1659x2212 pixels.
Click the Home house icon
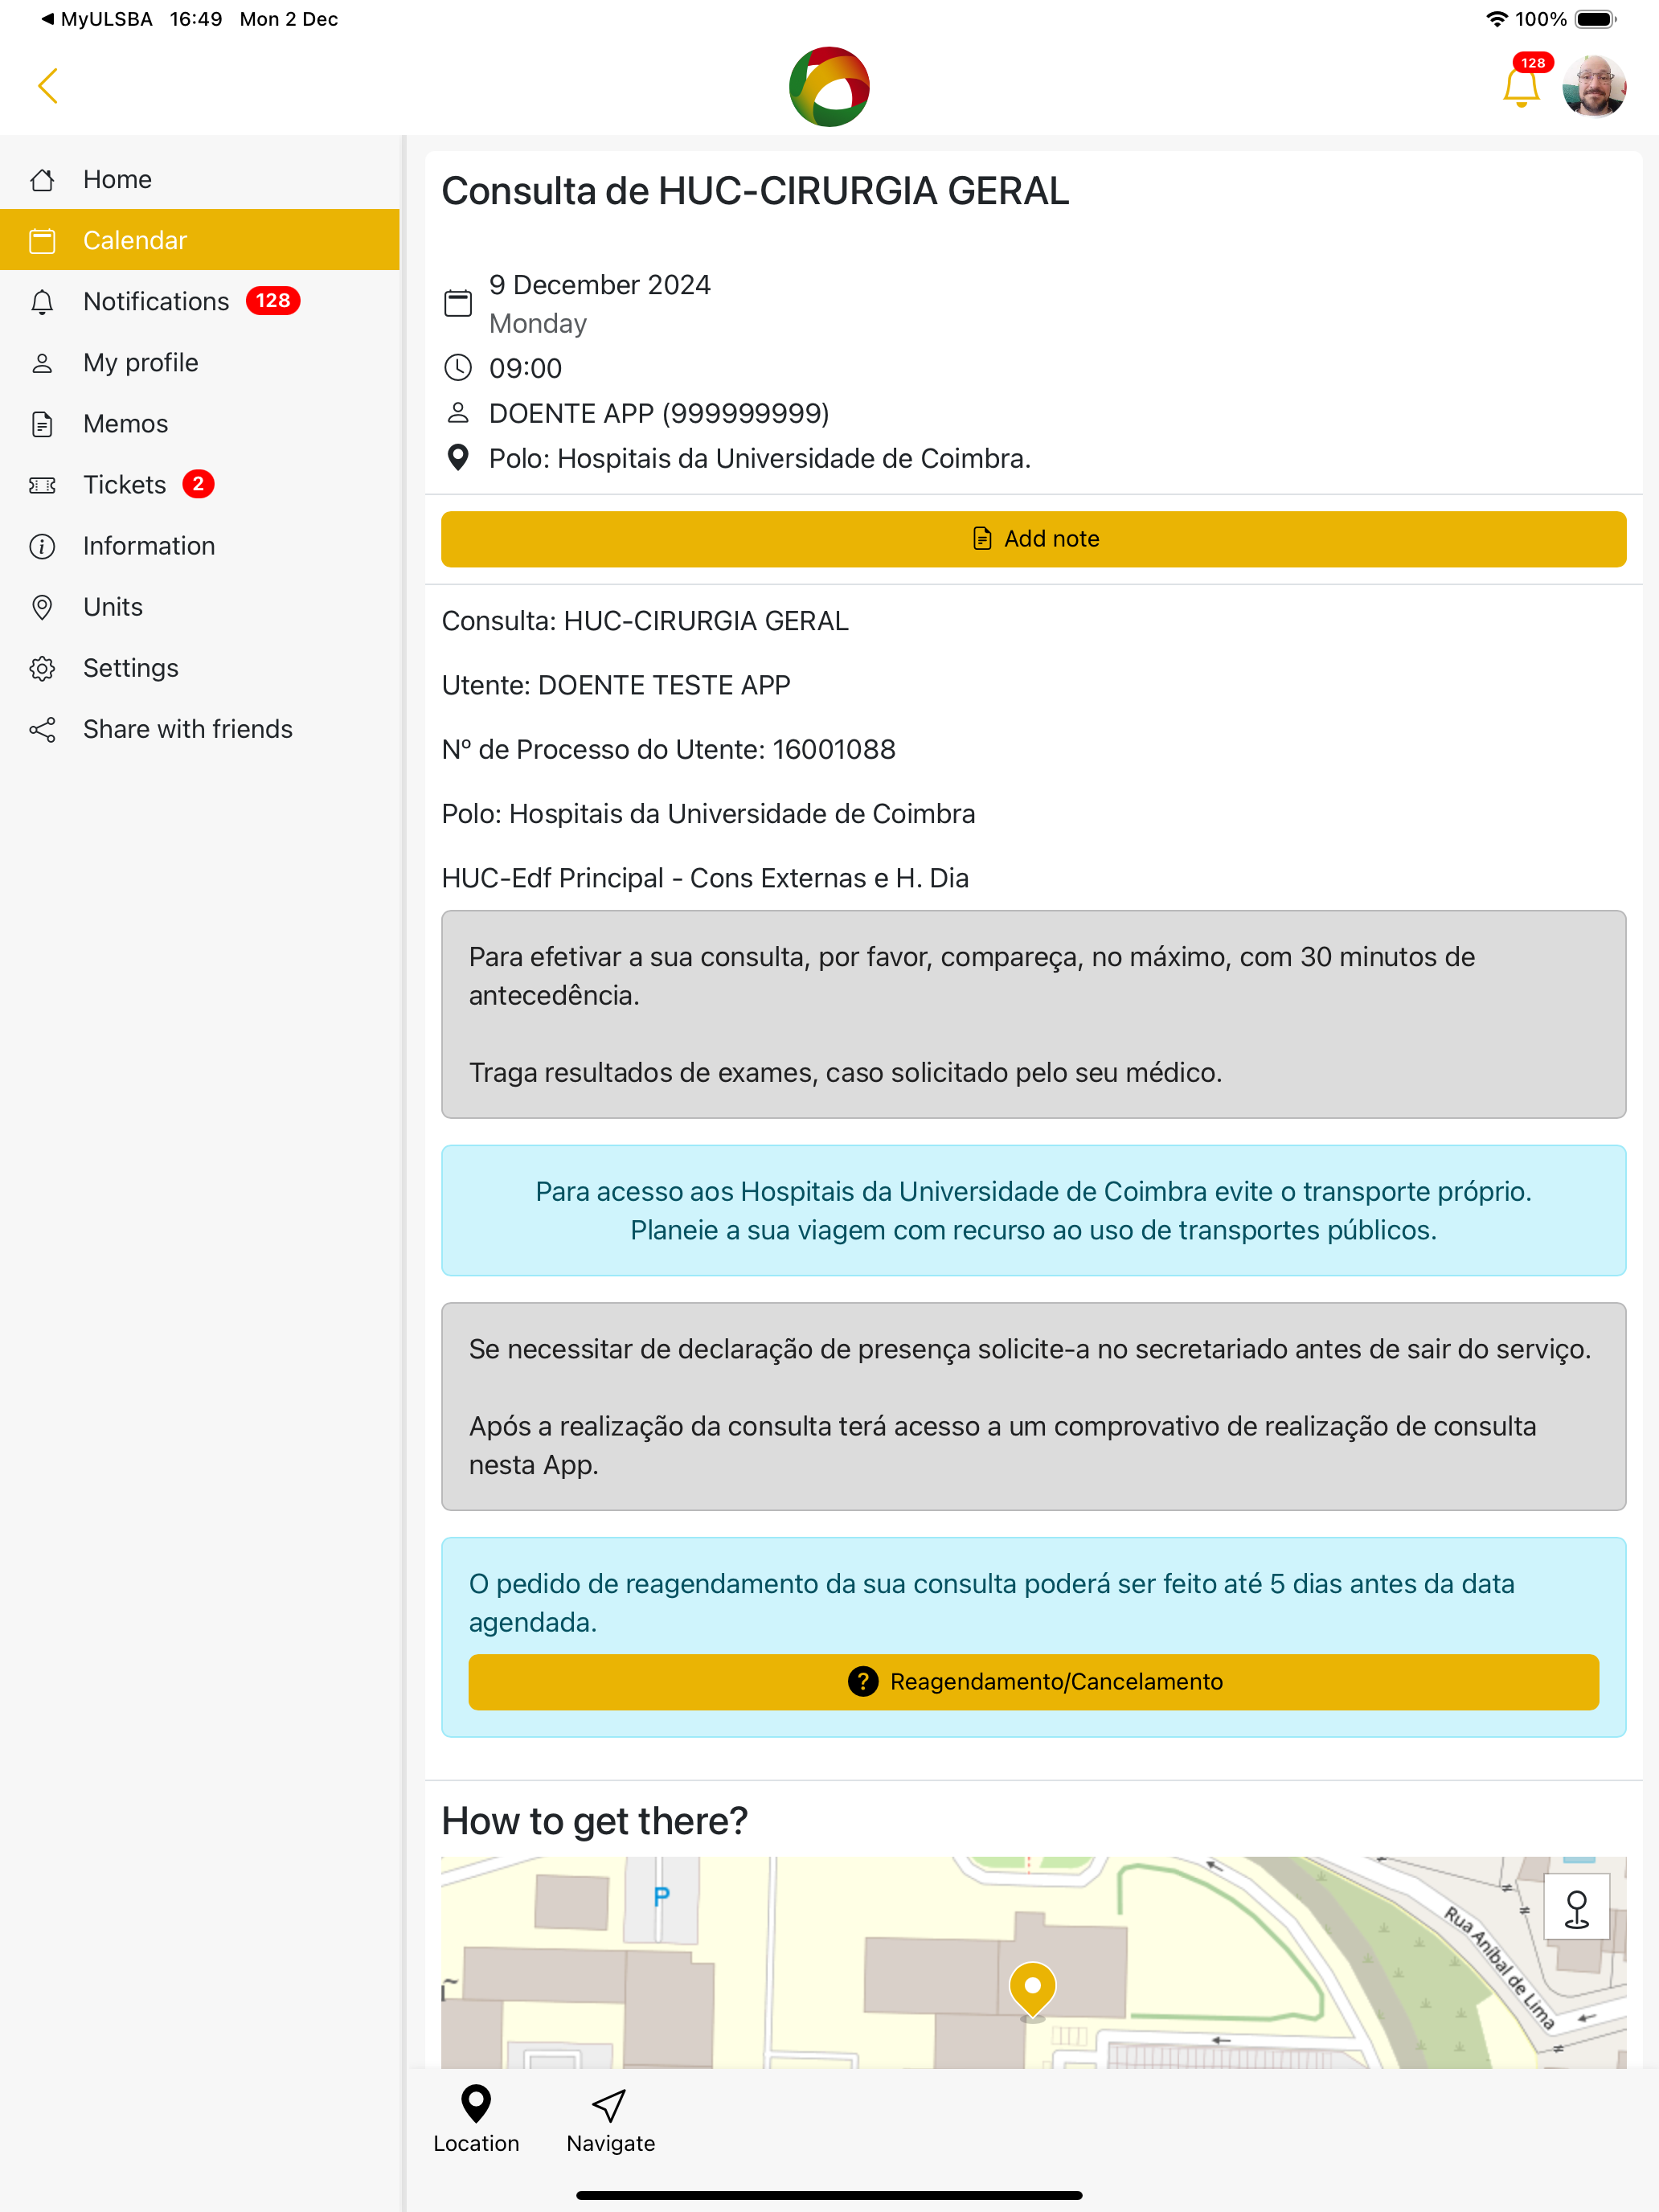42,180
